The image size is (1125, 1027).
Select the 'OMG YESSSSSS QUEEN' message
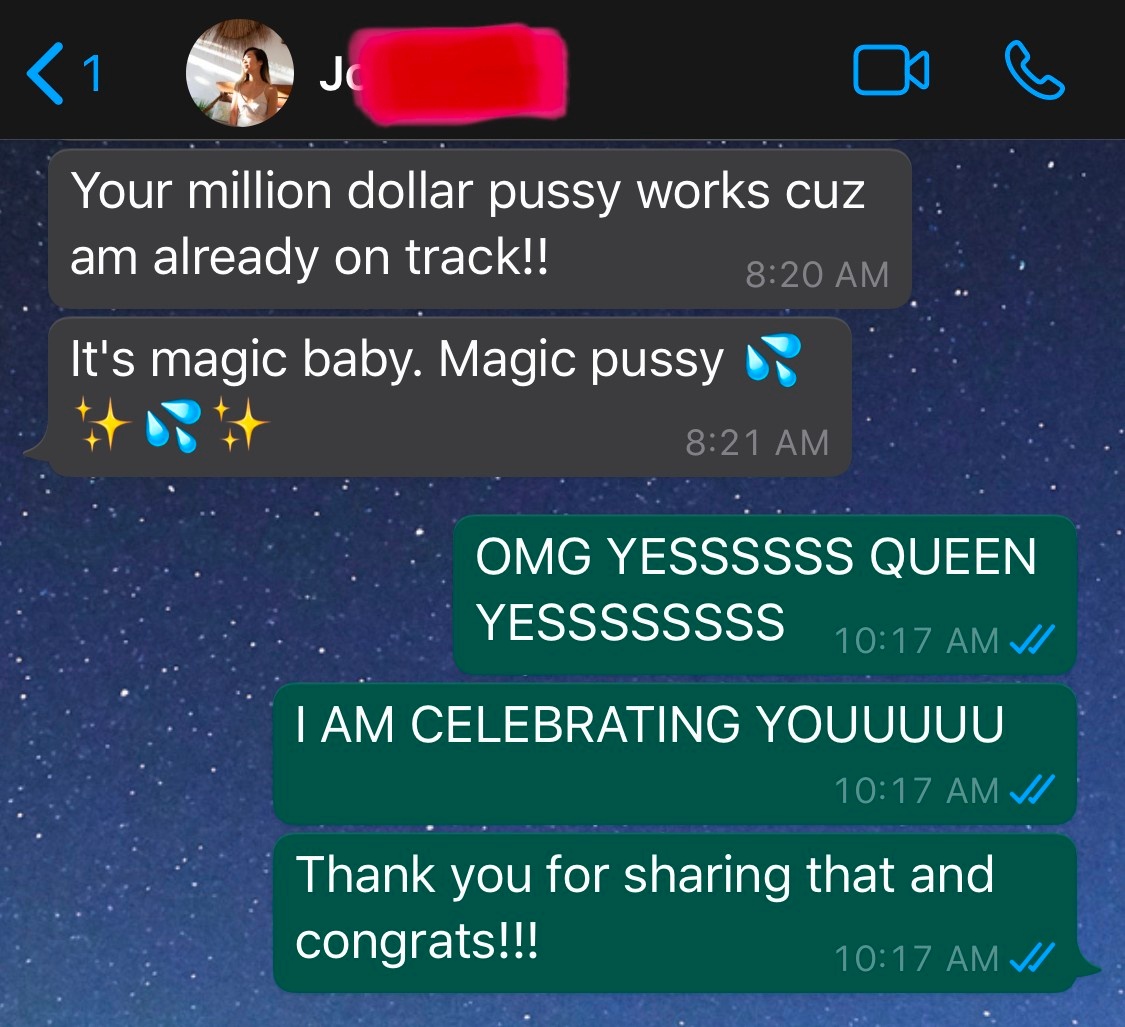[x=764, y=594]
